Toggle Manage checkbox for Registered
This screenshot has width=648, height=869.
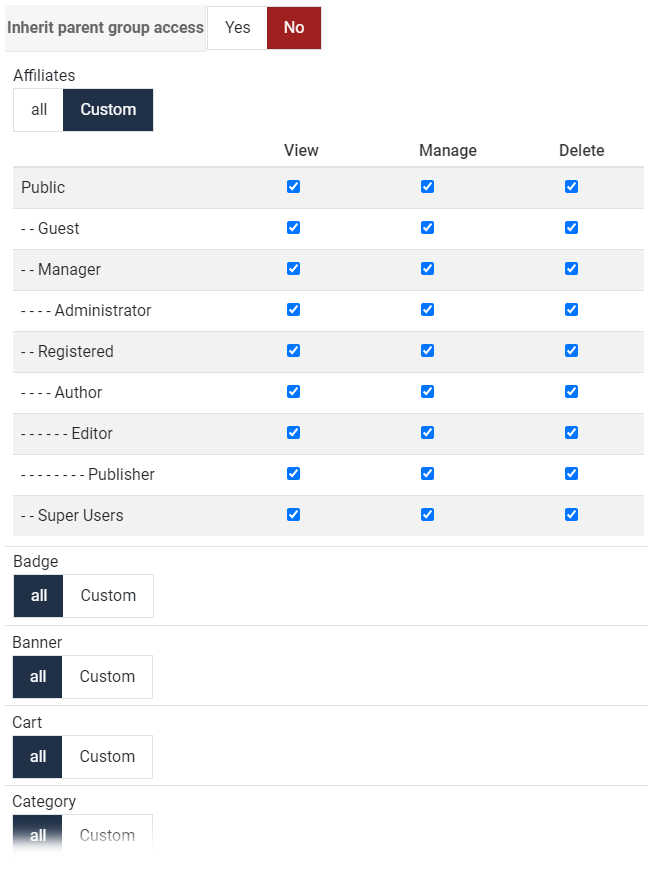coord(427,351)
